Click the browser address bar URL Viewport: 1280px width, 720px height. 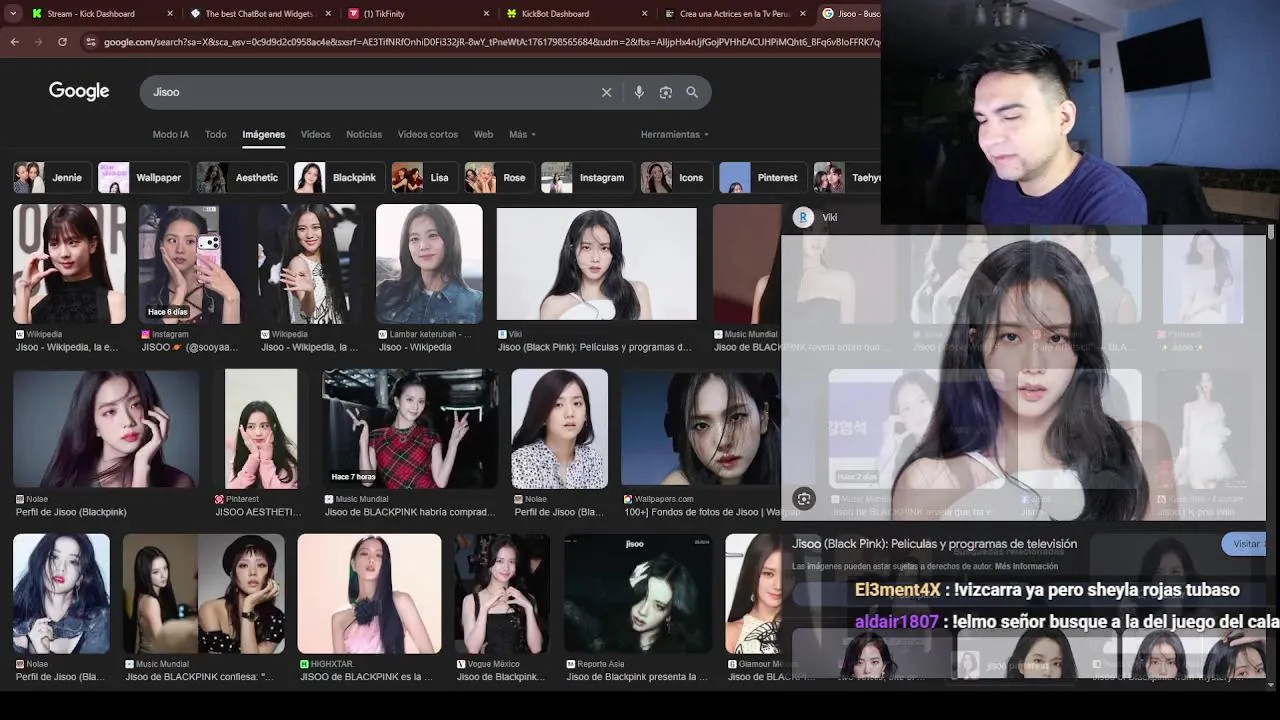[490, 42]
